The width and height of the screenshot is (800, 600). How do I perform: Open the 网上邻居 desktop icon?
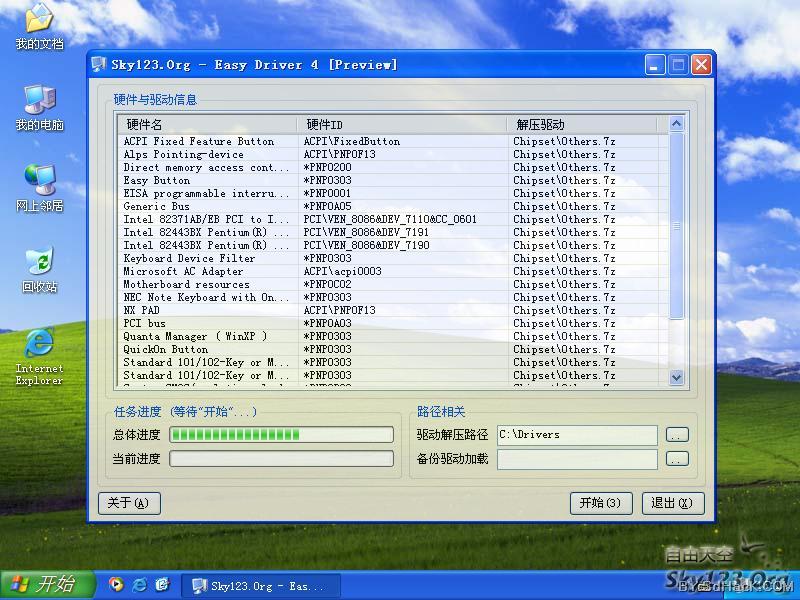point(39,189)
